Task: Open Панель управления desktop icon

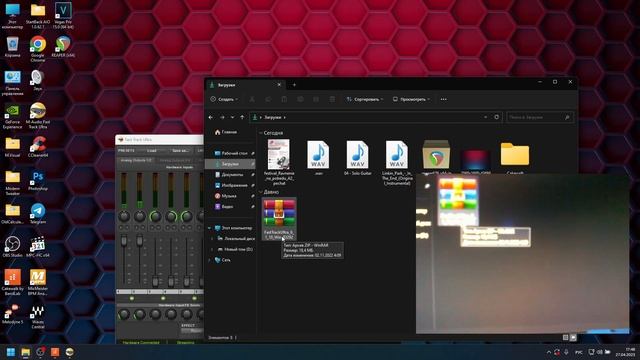Action: tap(12, 82)
